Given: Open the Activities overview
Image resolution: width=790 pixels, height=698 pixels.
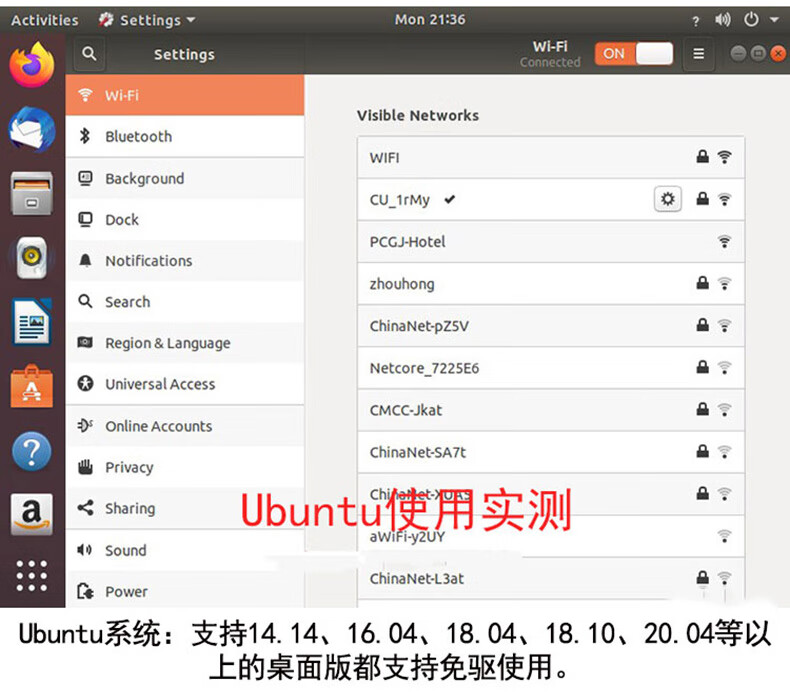Looking at the screenshot, I should coord(45,20).
